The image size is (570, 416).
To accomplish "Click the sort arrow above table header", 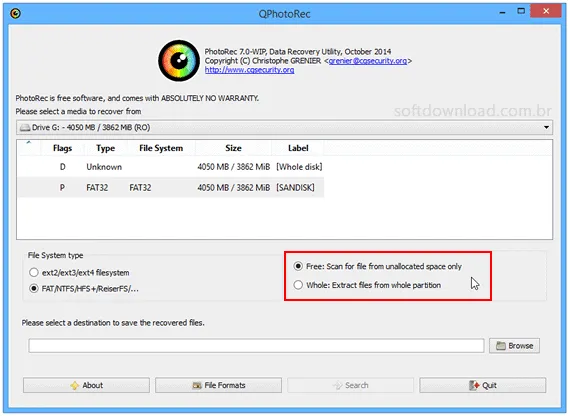I will [x=29, y=142].
